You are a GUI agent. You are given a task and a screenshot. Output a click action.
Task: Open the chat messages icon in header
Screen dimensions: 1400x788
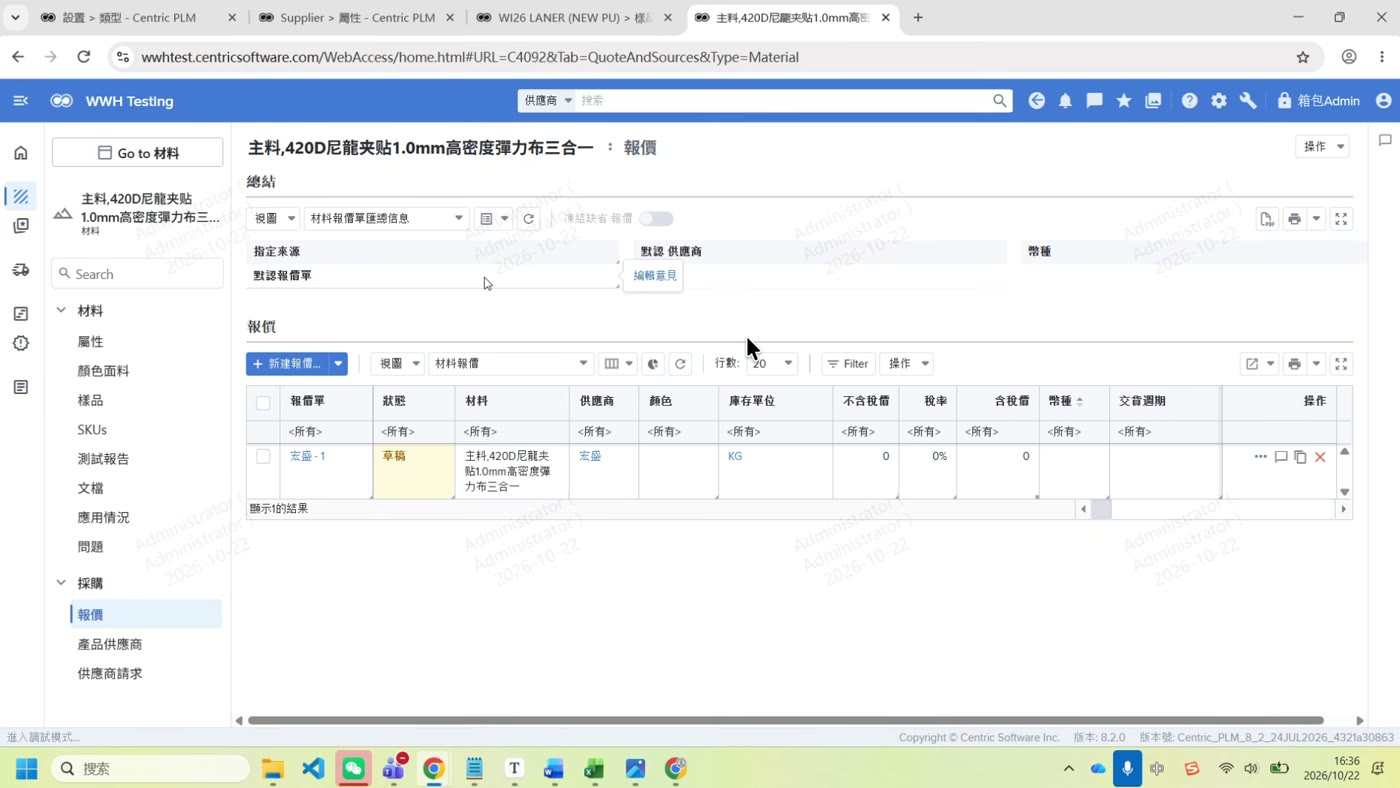[1095, 101]
